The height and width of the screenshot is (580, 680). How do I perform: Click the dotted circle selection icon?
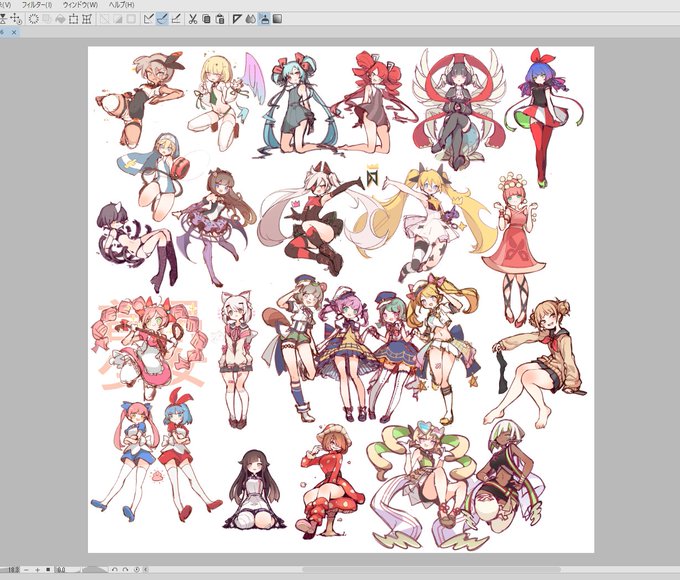(x=33, y=19)
